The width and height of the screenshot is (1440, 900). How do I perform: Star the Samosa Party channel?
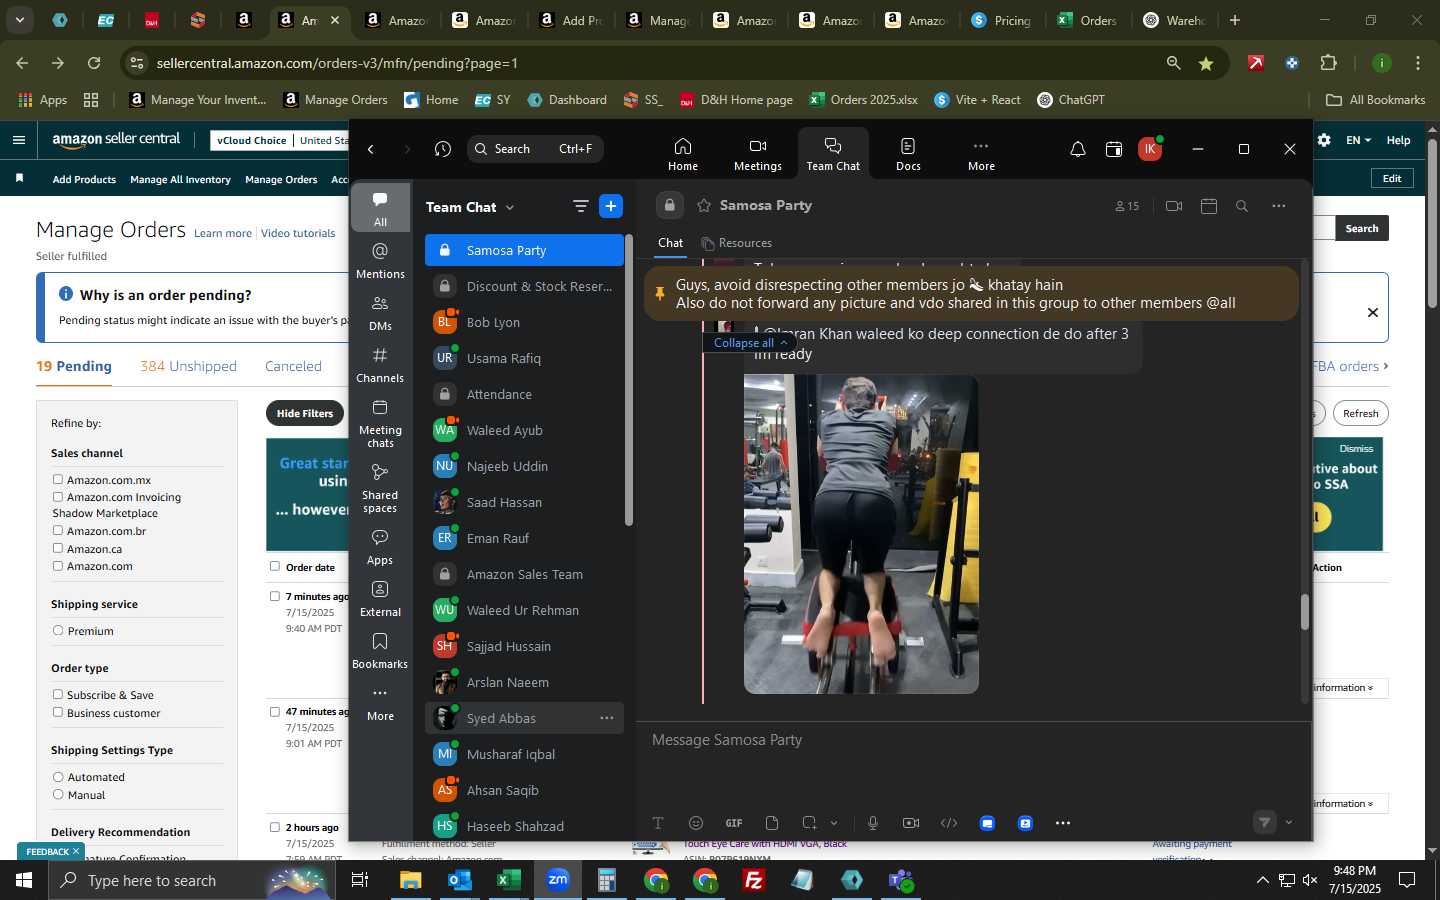click(704, 205)
